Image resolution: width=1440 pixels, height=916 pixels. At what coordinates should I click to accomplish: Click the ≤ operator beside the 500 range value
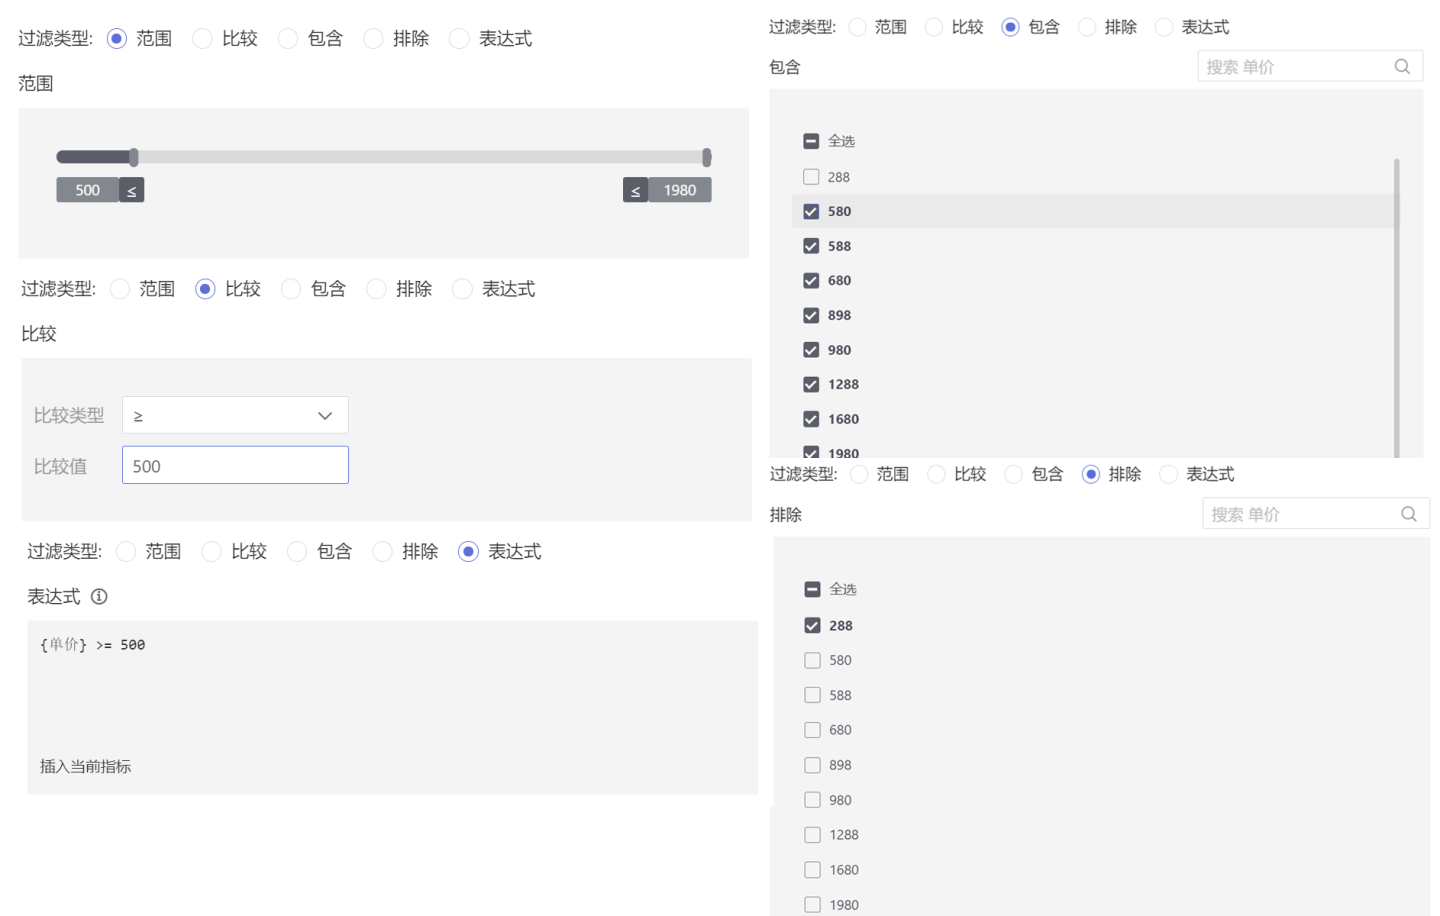coord(132,190)
